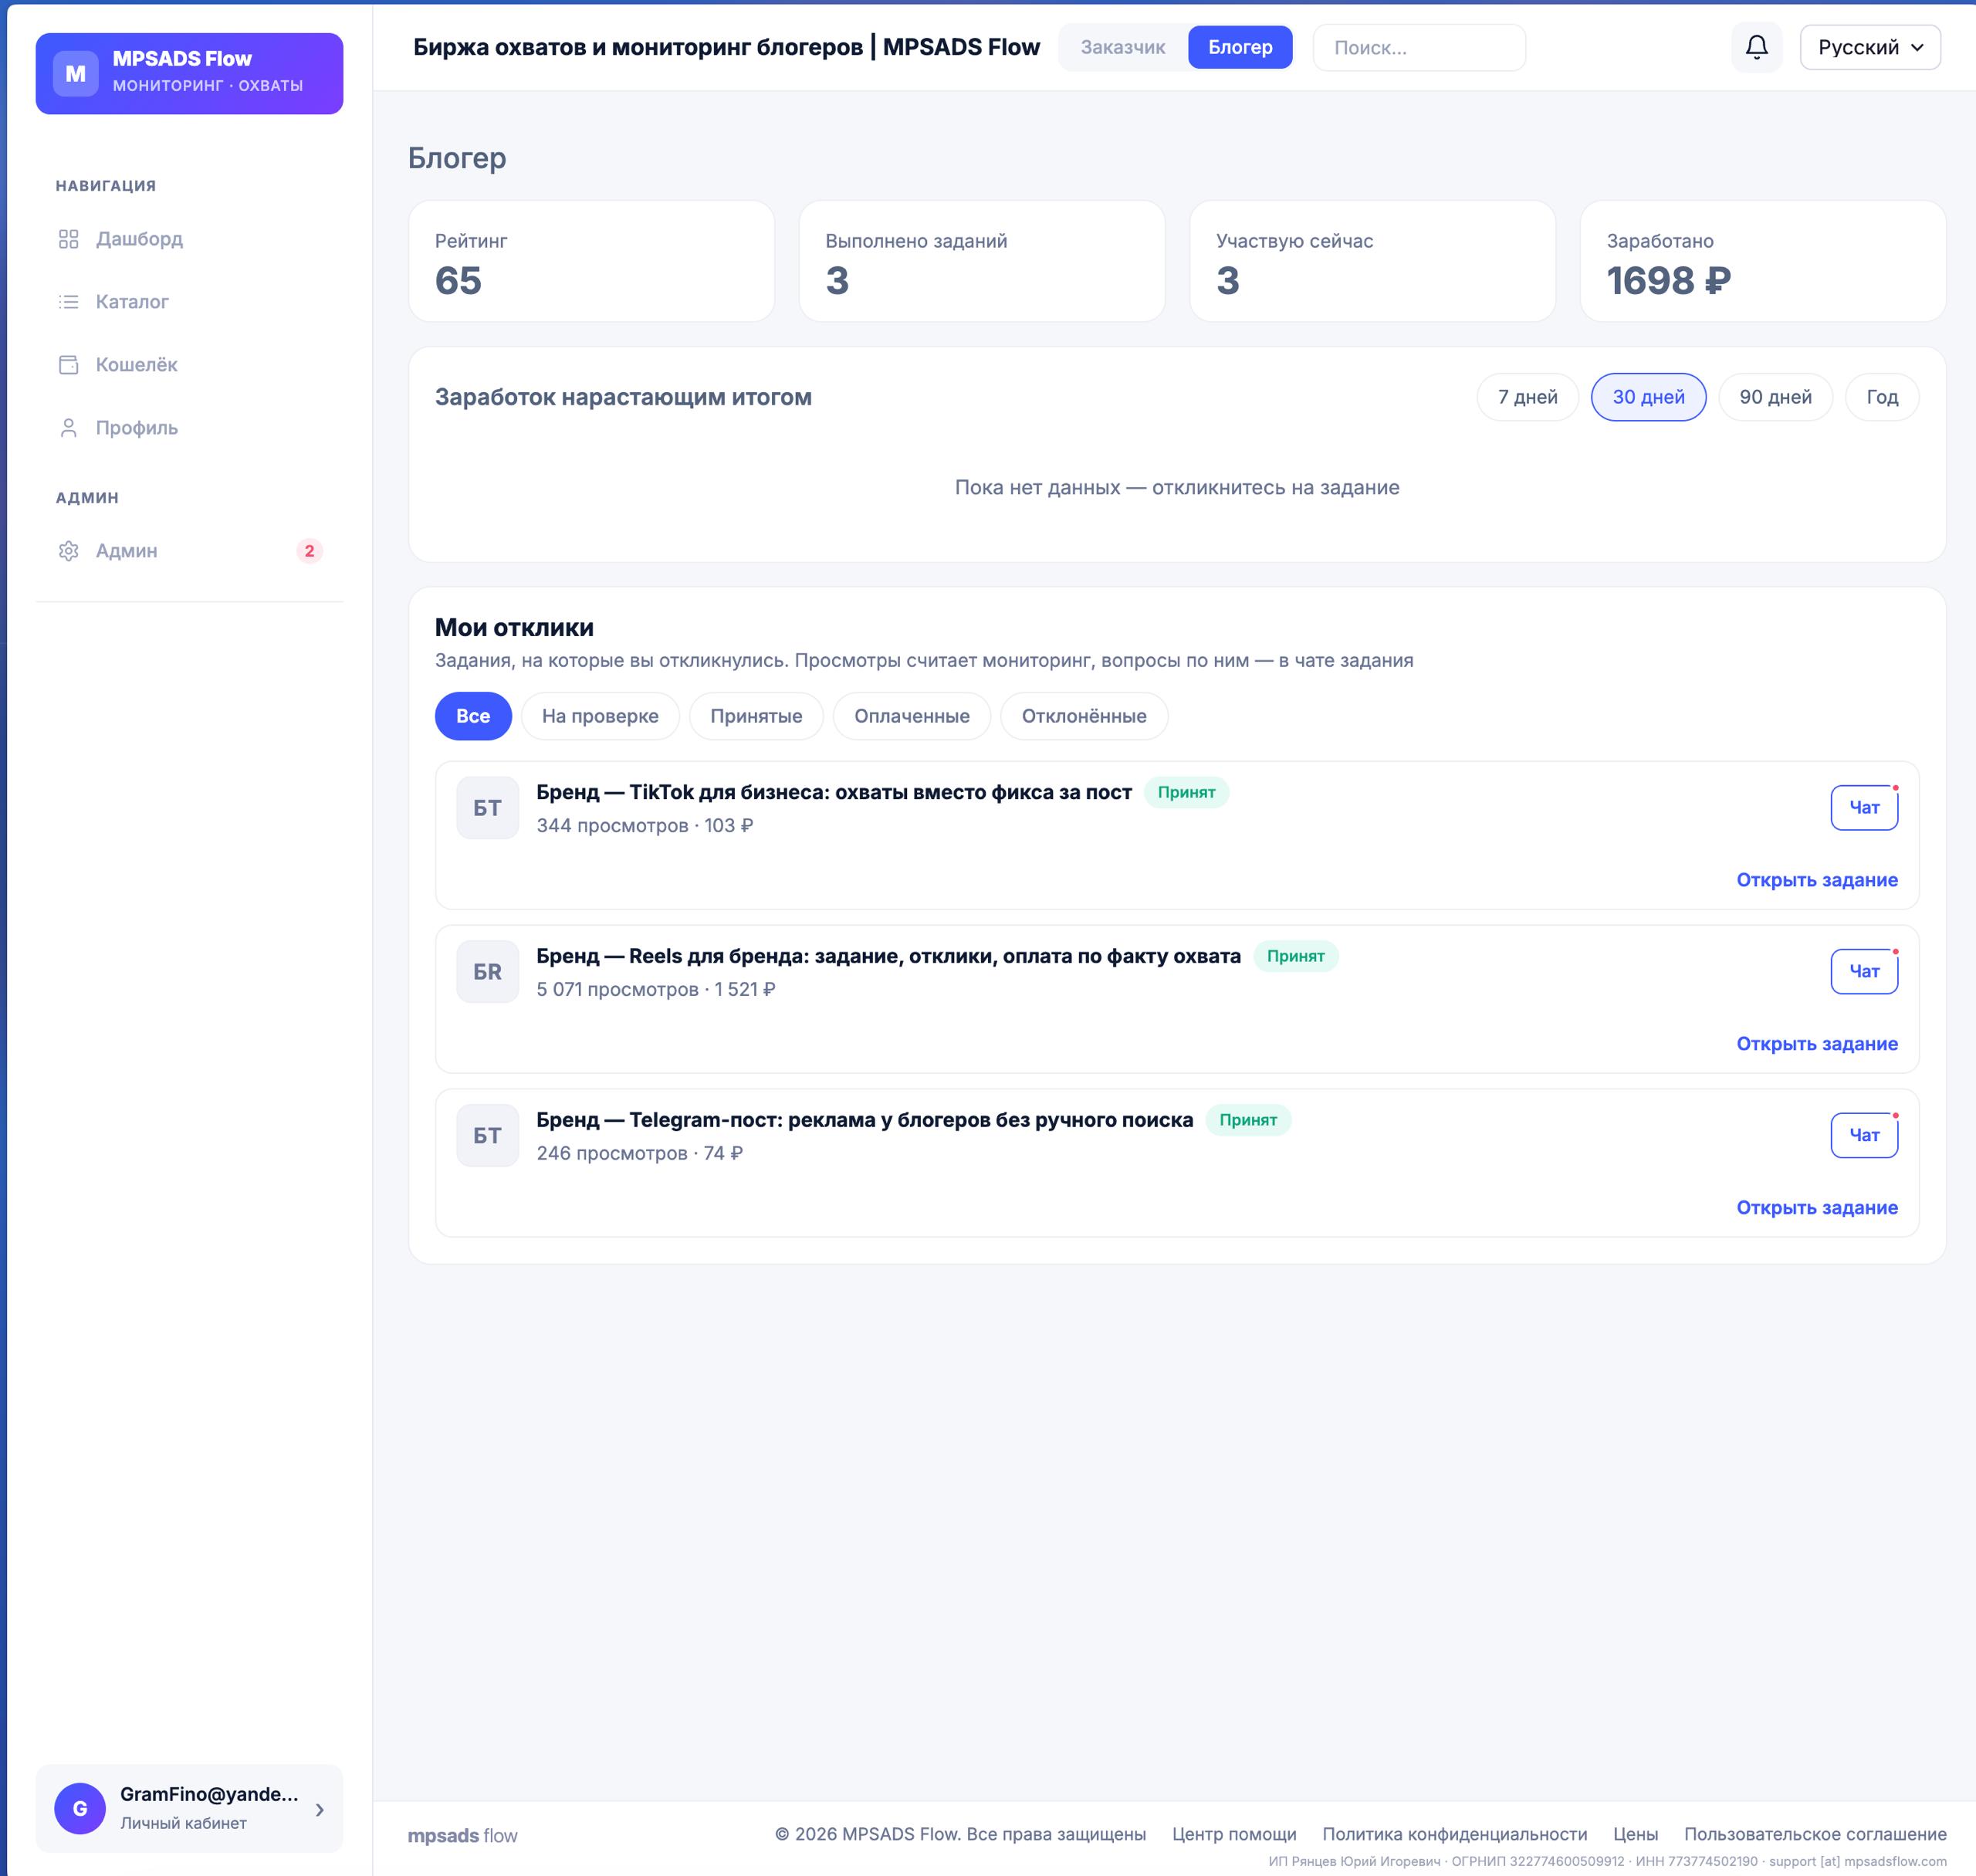This screenshot has height=1876, width=1976.
Task: Click the Каталог list icon
Action: coord(68,302)
